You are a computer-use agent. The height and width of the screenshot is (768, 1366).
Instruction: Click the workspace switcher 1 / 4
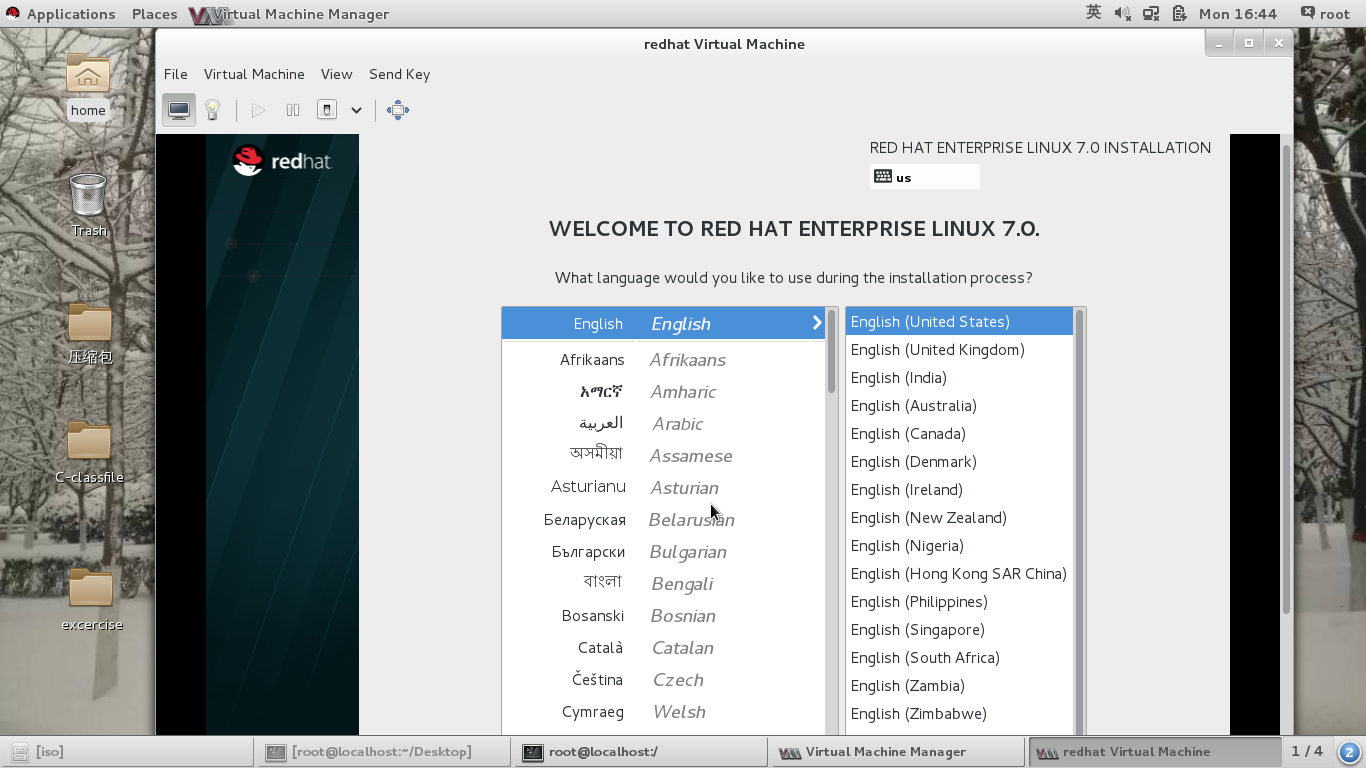pos(1307,751)
